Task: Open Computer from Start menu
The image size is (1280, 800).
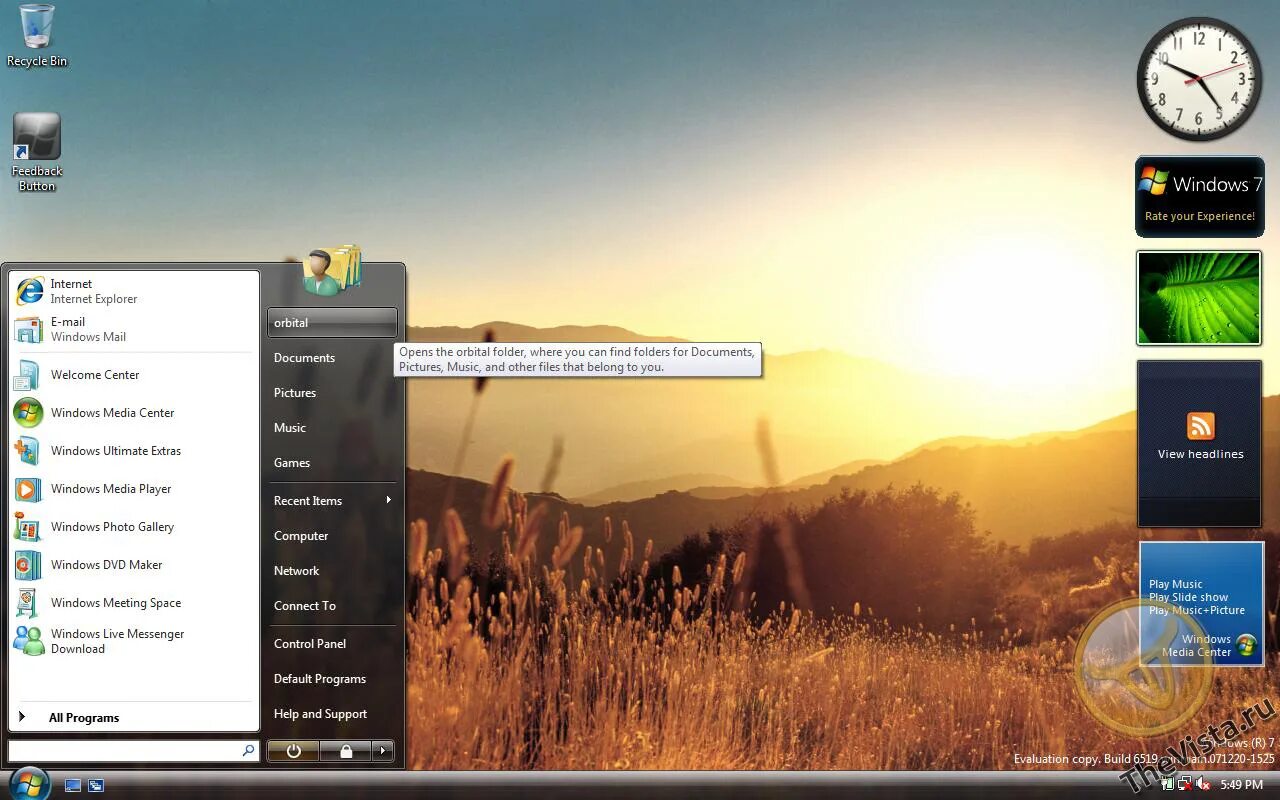Action: 333,536
